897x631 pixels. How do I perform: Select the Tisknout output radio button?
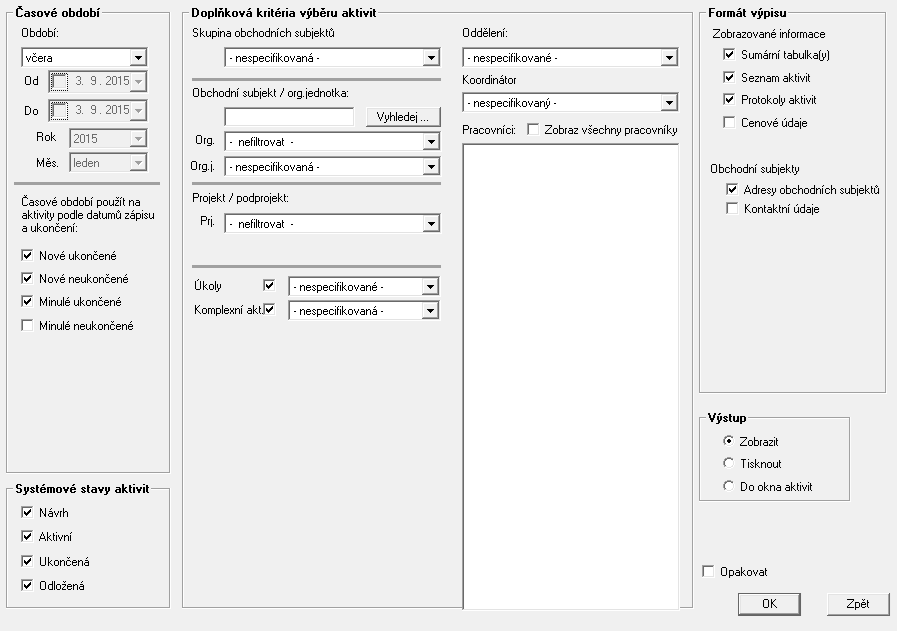pos(728,463)
